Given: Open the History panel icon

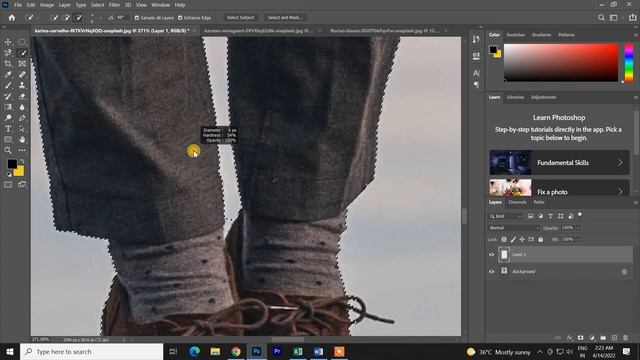Looking at the screenshot, I should (476, 39).
